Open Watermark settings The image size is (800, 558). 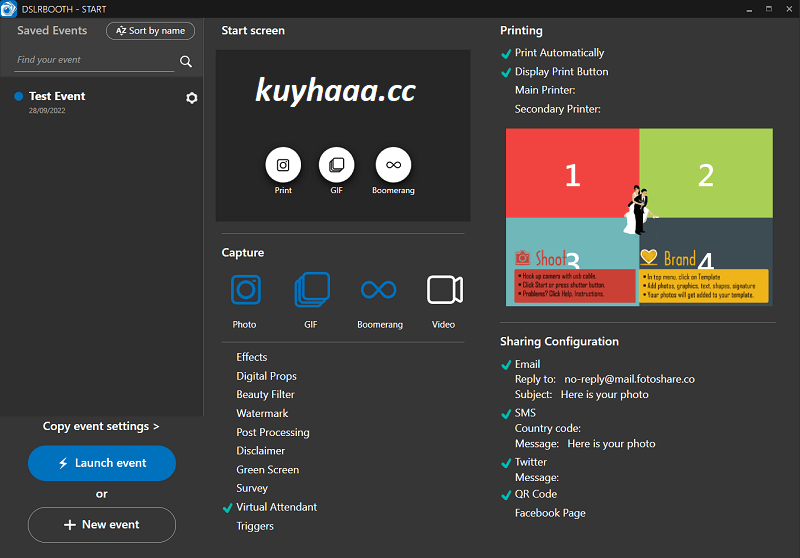point(262,413)
